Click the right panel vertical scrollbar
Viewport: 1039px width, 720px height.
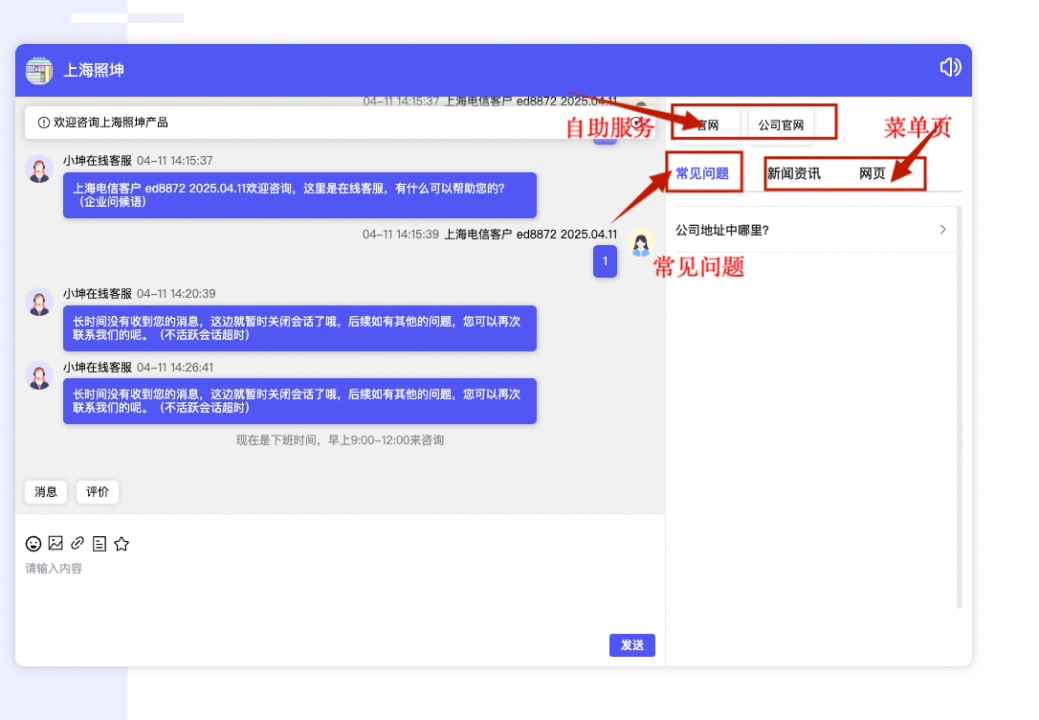959,407
